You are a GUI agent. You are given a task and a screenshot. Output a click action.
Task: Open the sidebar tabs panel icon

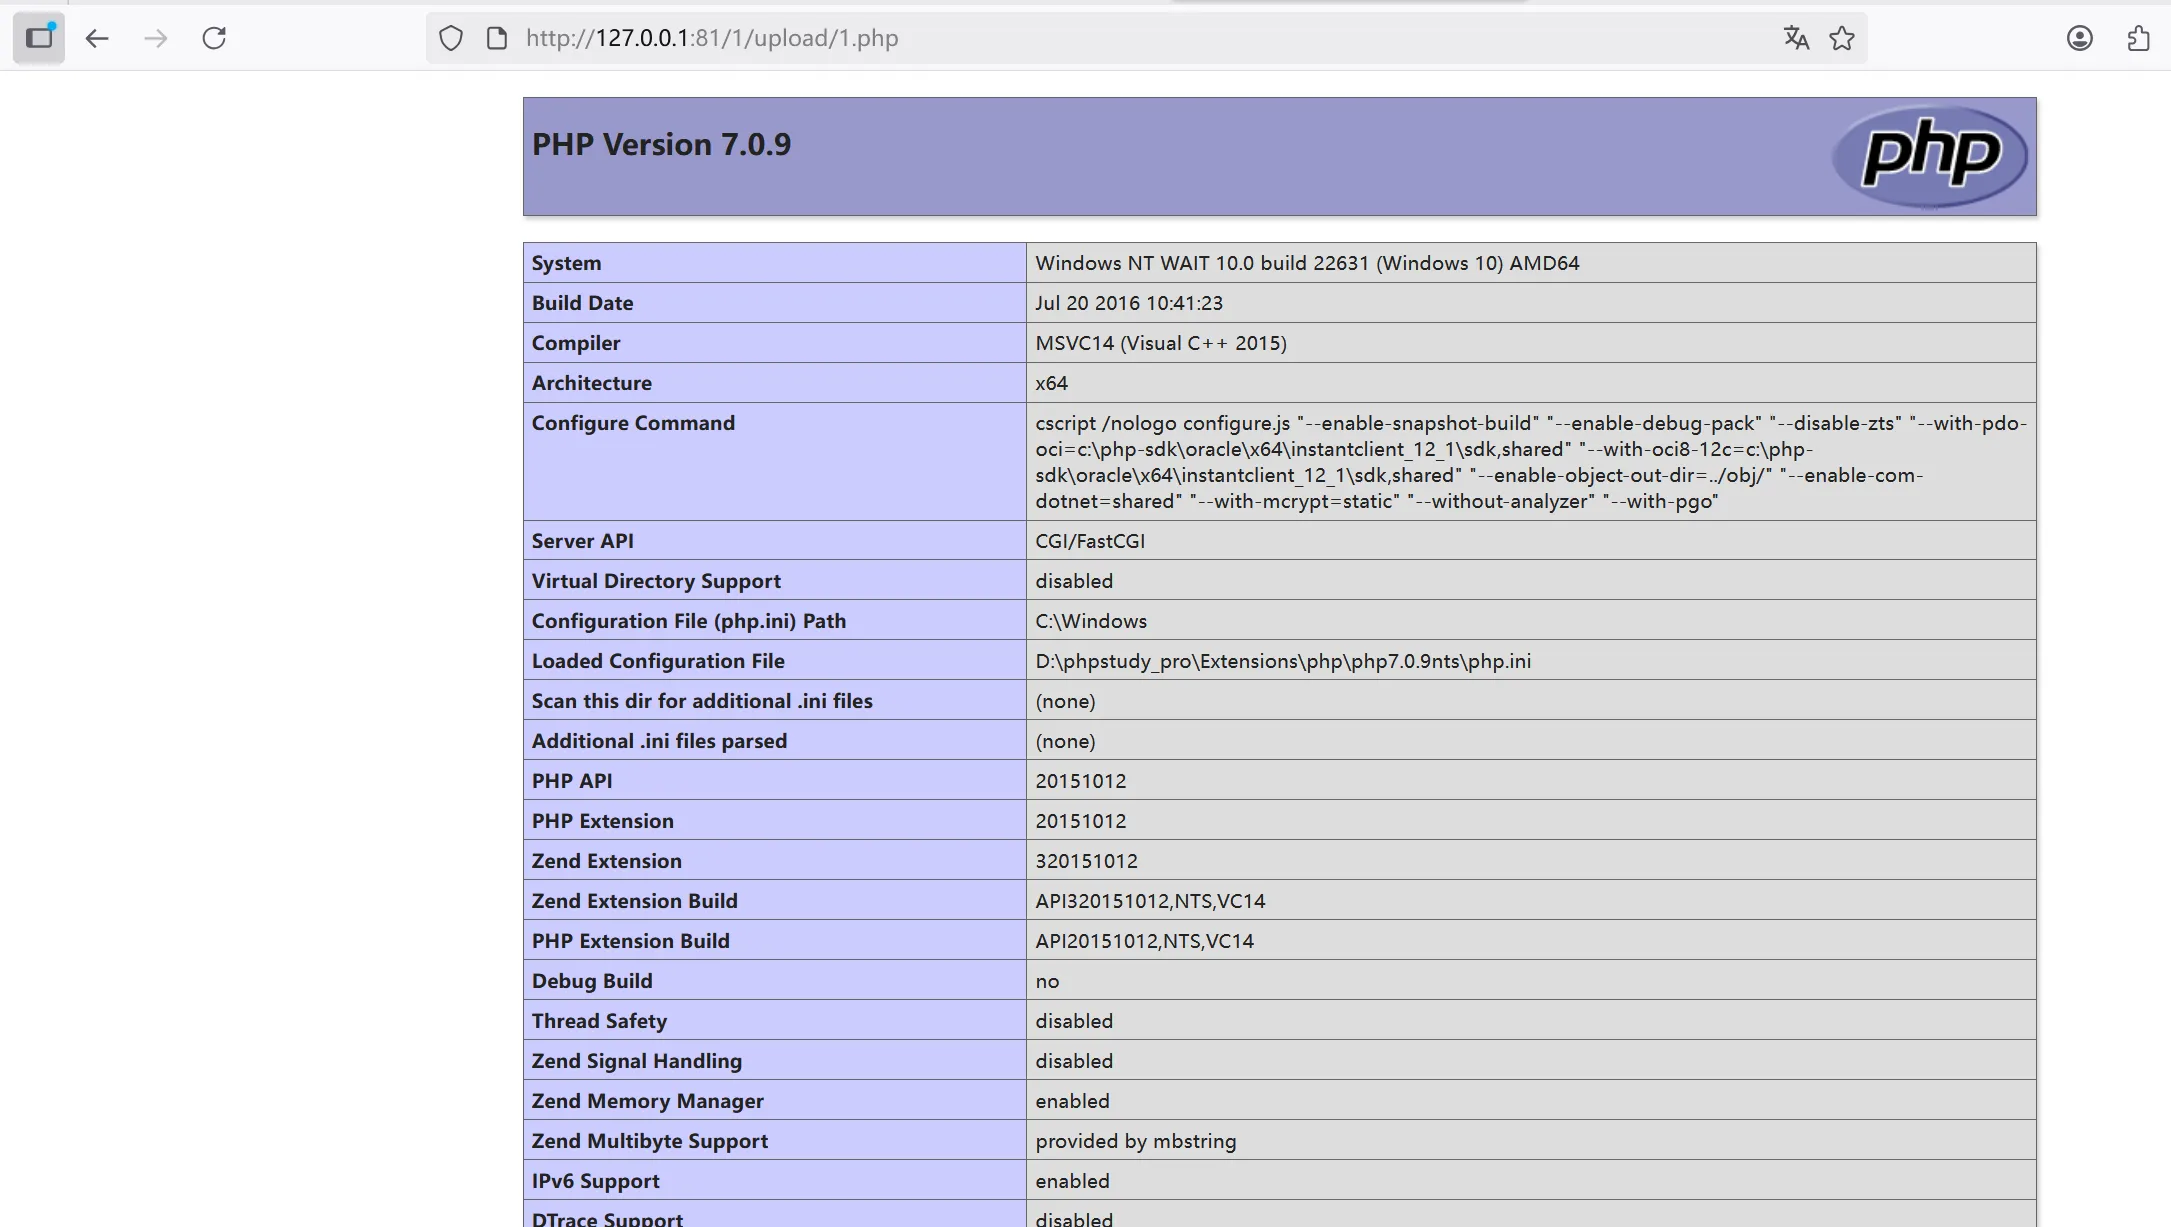coord(39,38)
